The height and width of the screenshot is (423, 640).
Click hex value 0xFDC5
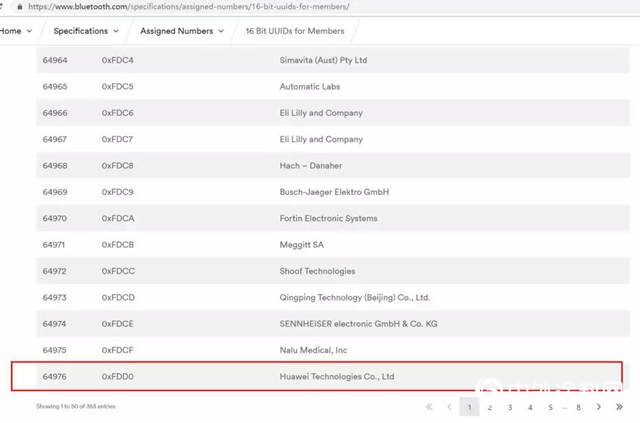118,87
